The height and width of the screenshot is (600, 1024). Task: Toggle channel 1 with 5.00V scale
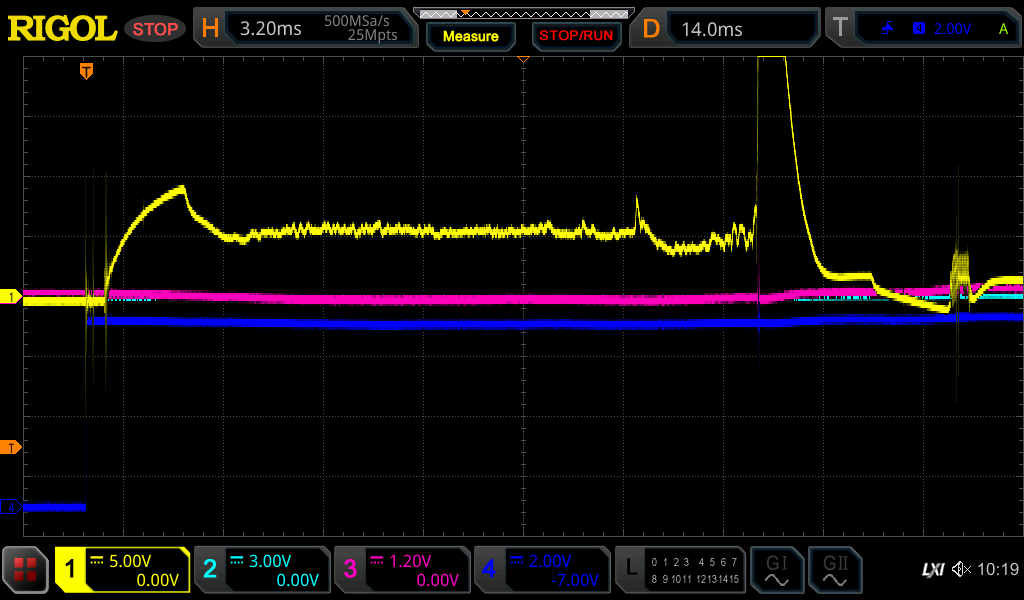point(123,570)
